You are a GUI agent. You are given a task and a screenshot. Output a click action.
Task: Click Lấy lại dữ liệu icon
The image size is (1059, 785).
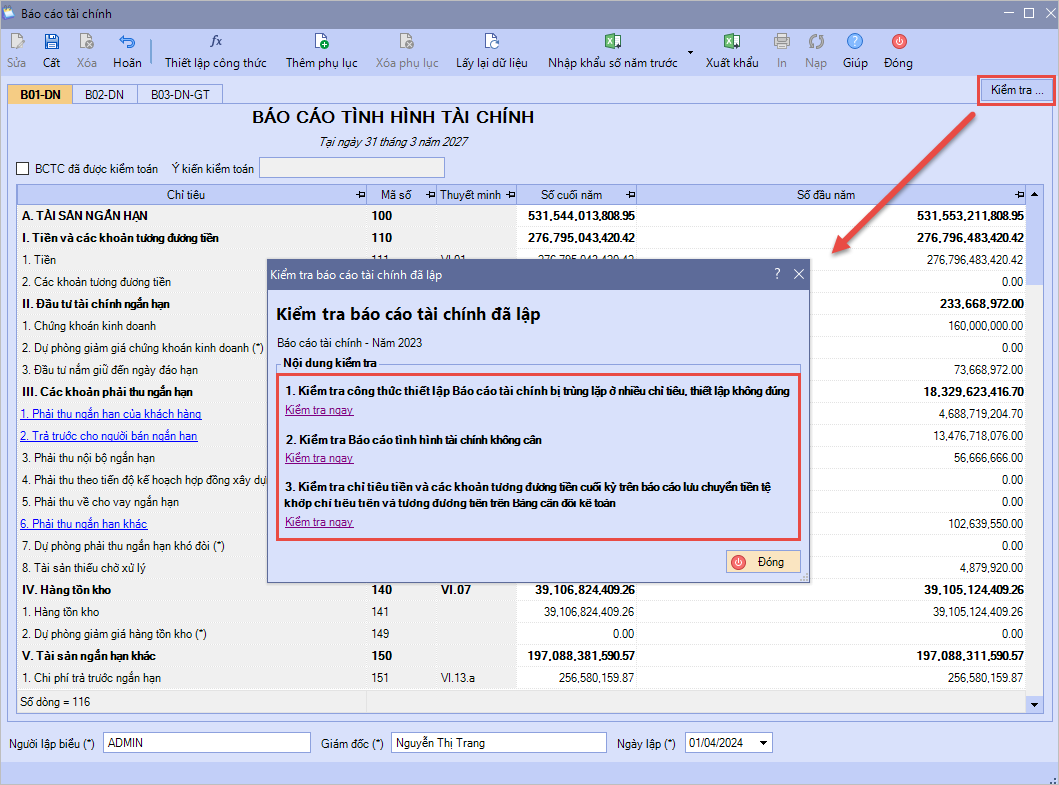491,42
